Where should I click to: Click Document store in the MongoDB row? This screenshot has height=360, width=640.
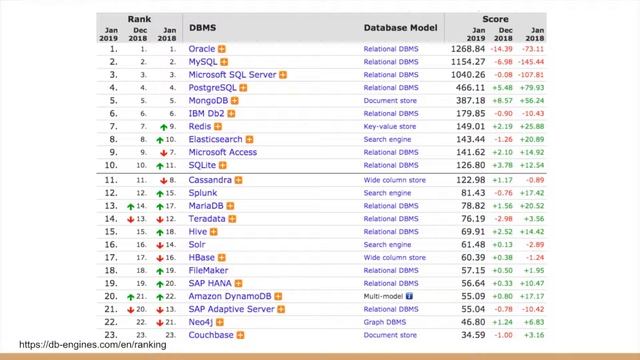coord(390,101)
